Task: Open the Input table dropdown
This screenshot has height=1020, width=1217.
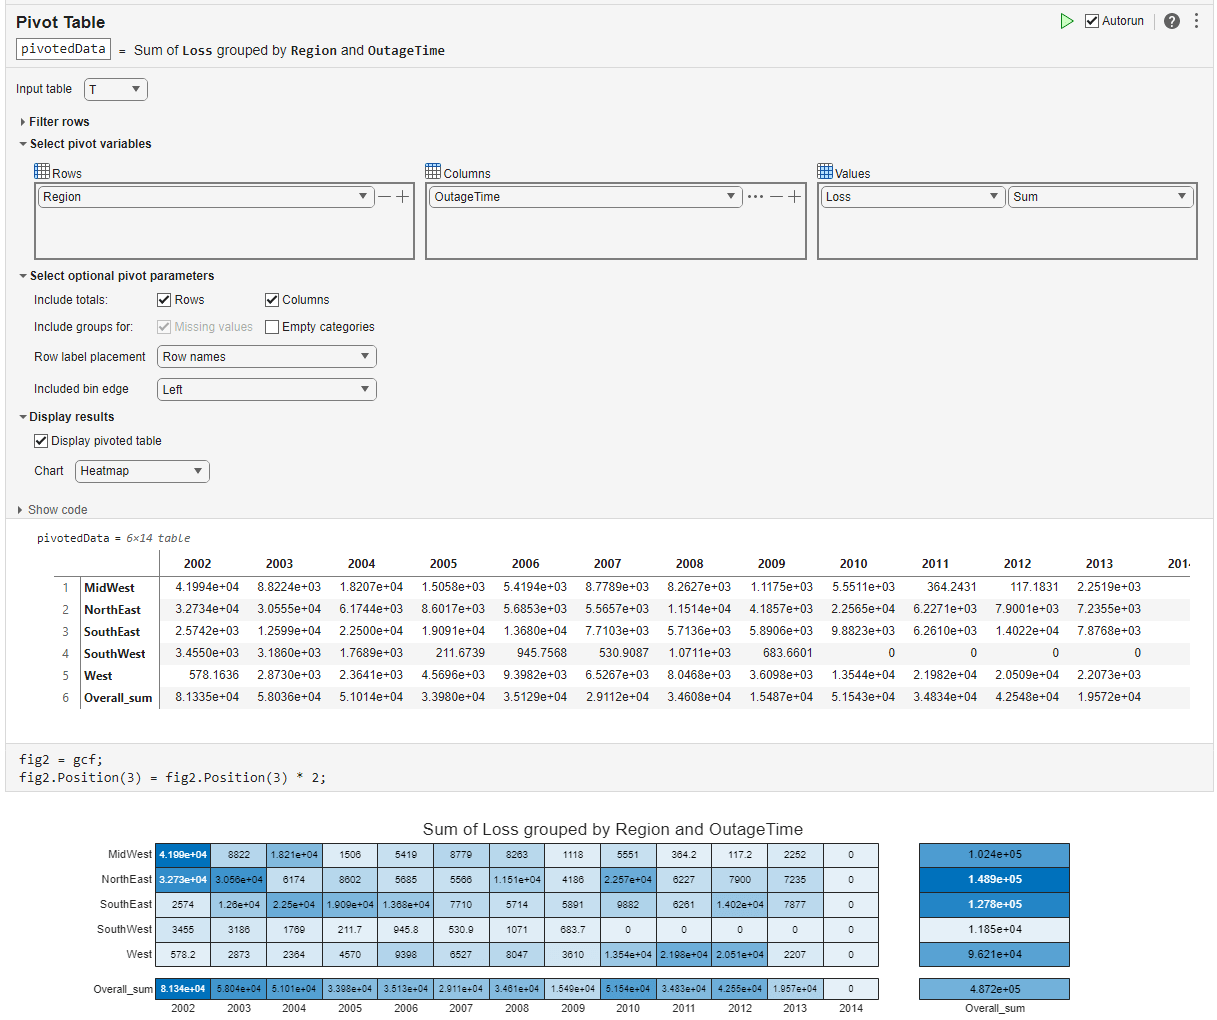Action: coord(115,88)
